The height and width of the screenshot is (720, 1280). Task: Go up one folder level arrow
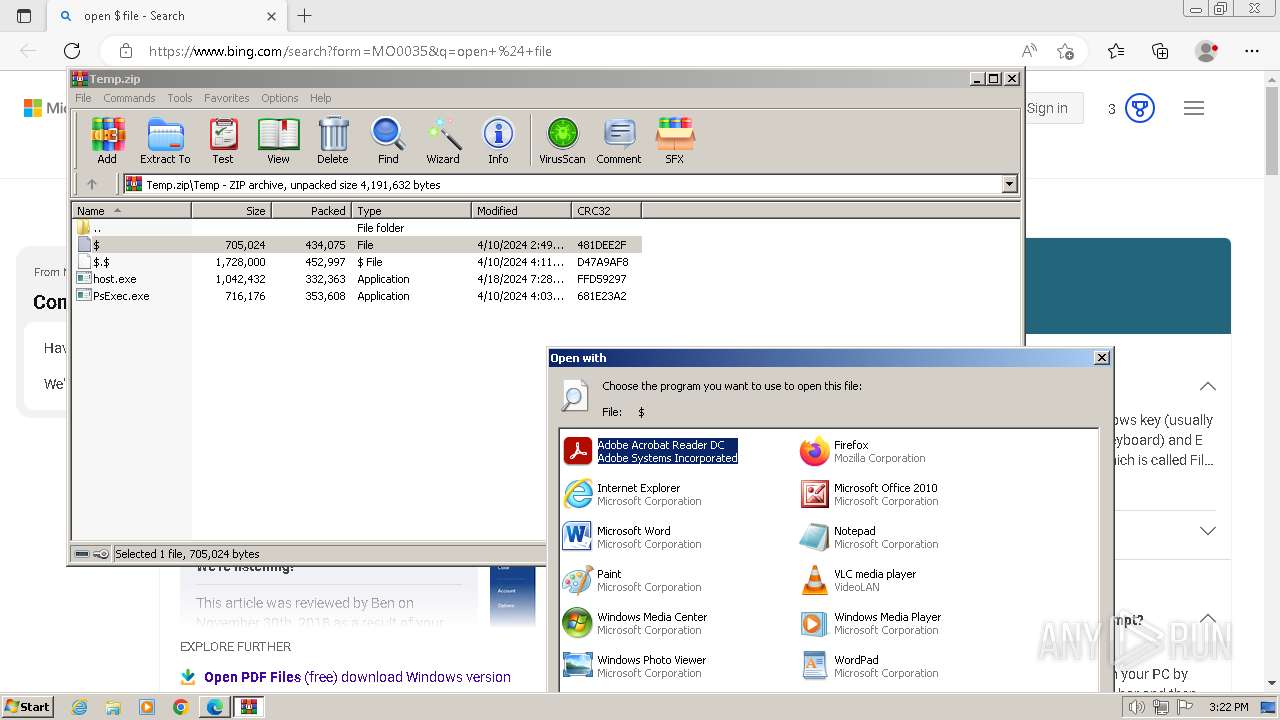click(92, 184)
